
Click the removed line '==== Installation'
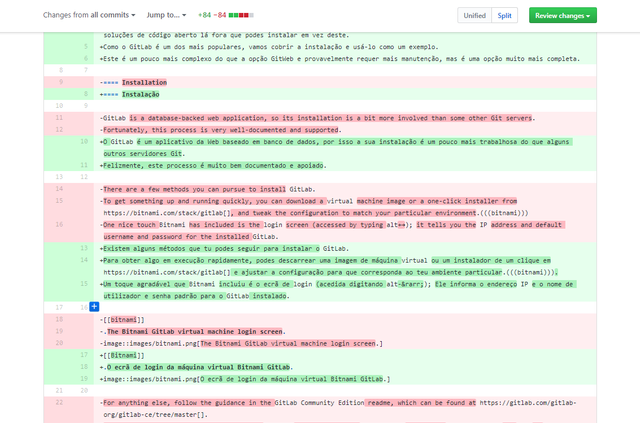click(320, 82)
